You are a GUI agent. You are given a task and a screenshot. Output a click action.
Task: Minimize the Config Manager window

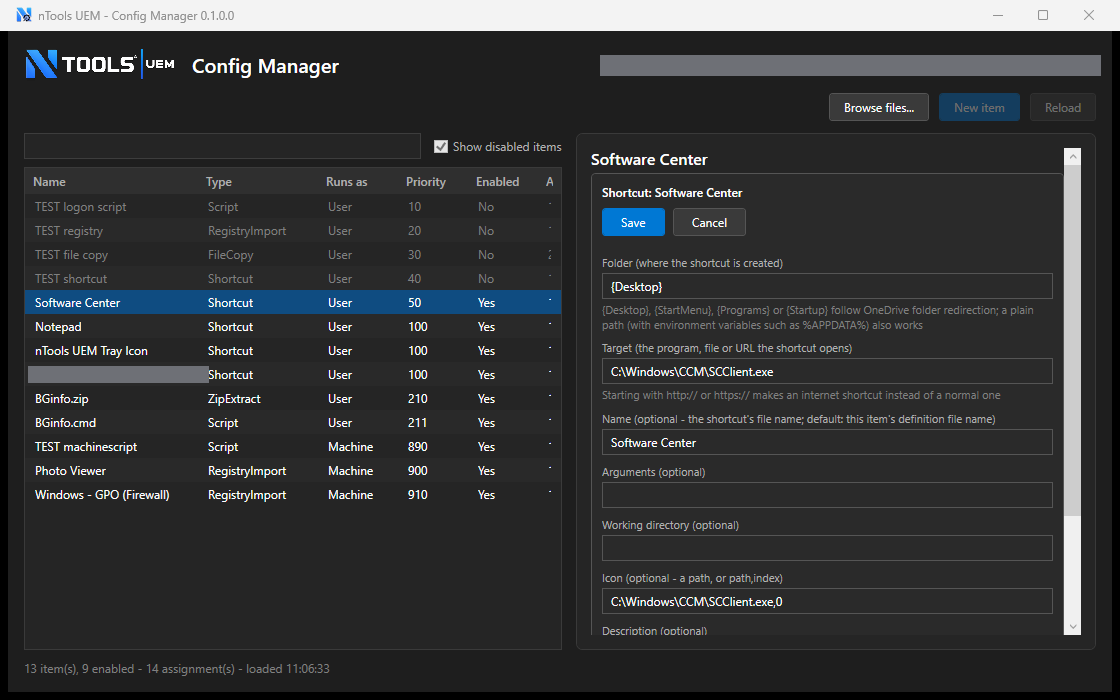point(998,15)
